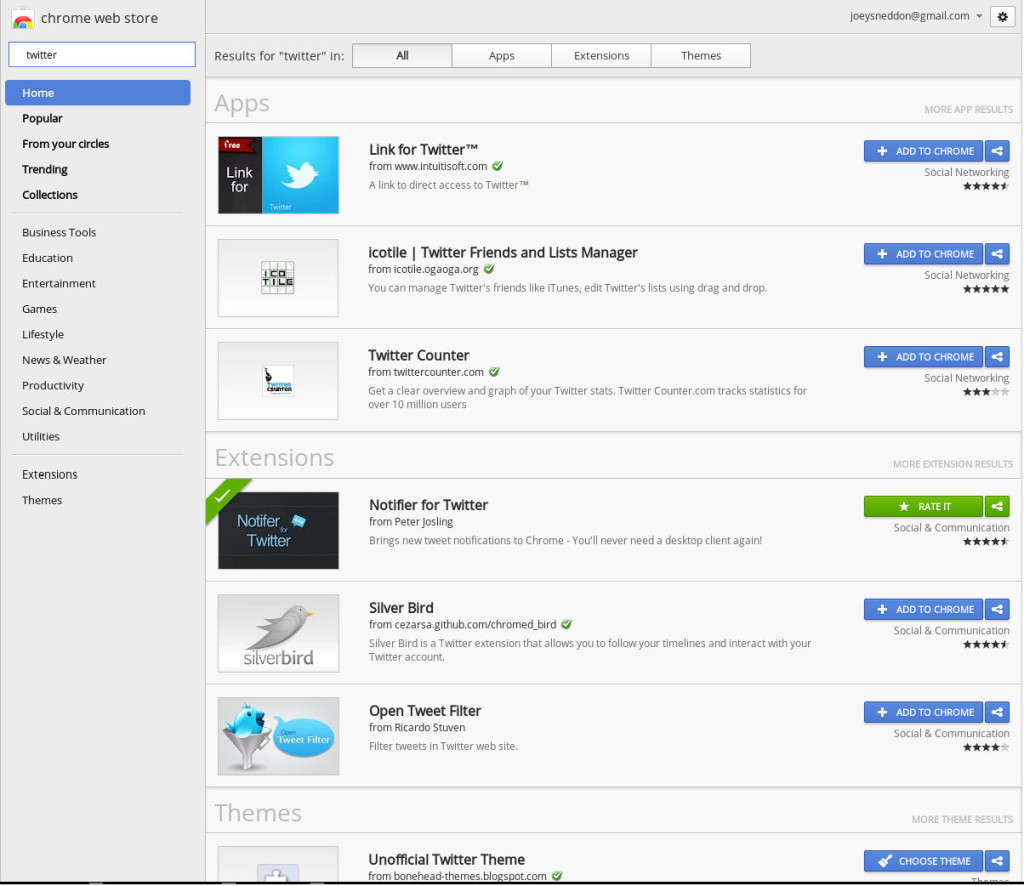
Task: Add Link for Twitter to Chrome
Action: (x=923, y=151)
